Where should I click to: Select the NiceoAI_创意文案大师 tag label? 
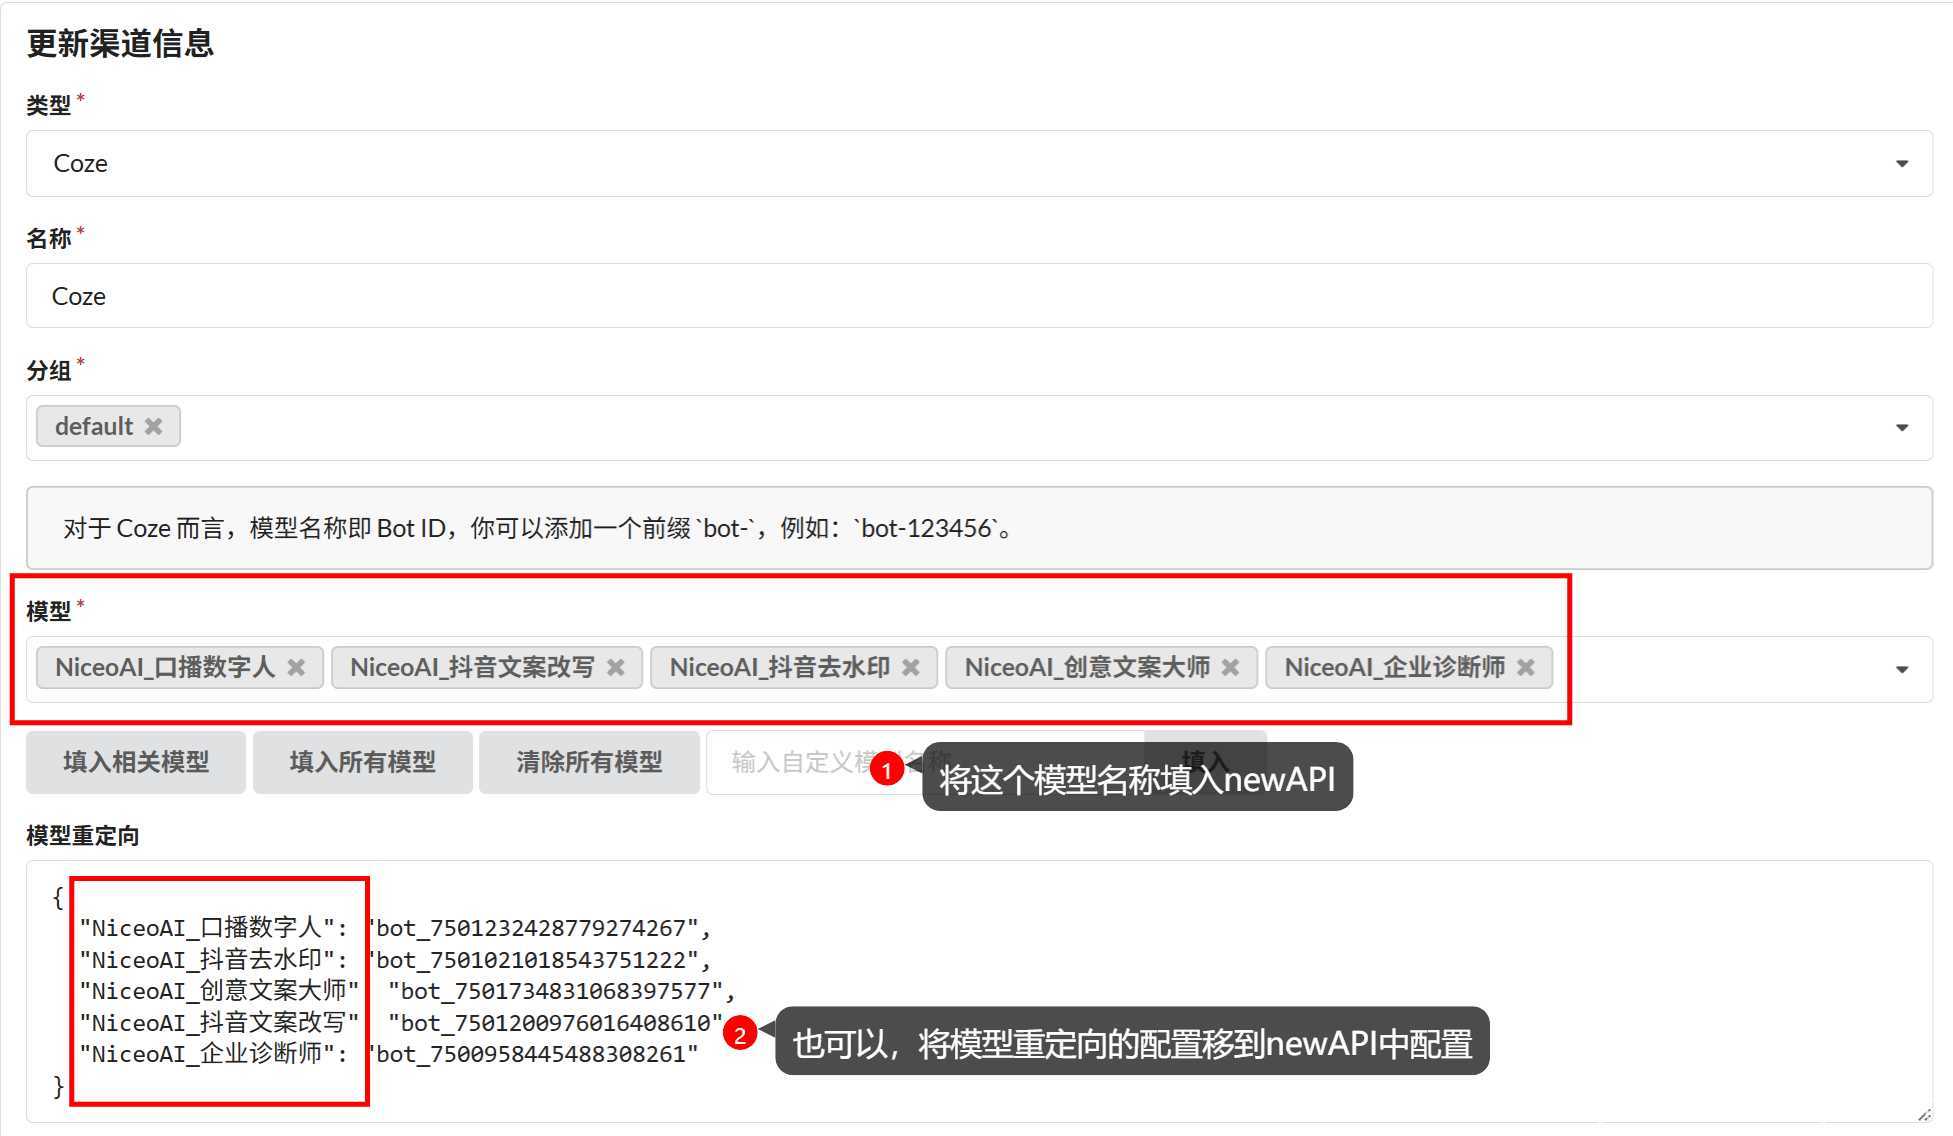1087,667
